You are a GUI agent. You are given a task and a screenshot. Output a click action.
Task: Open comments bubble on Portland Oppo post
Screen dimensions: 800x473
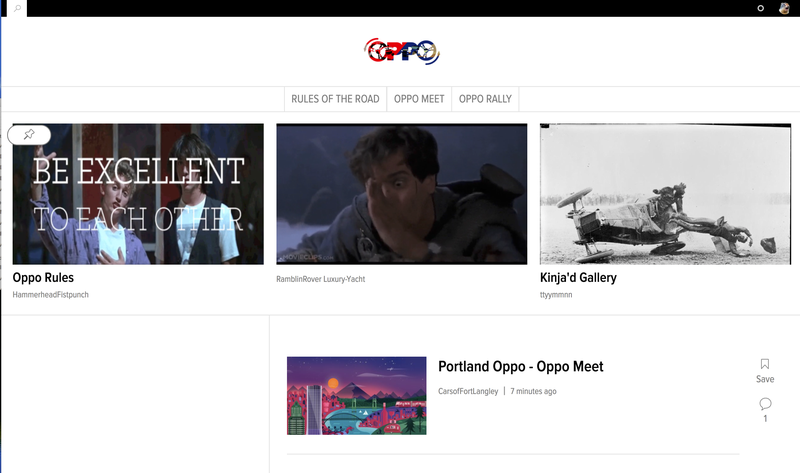[765, 404]
